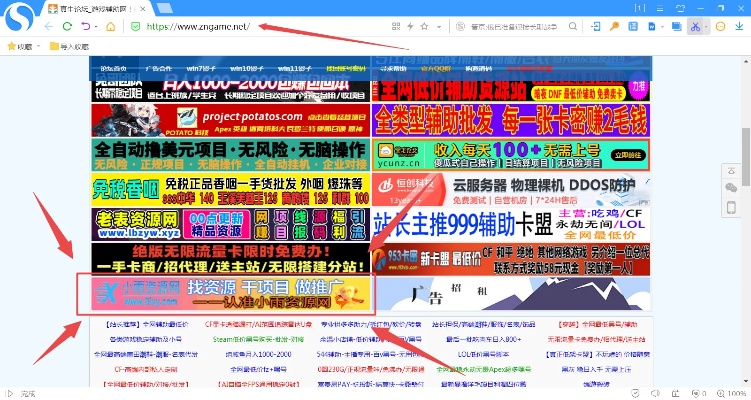Click the play icon in status bar

tap(9, 394)
